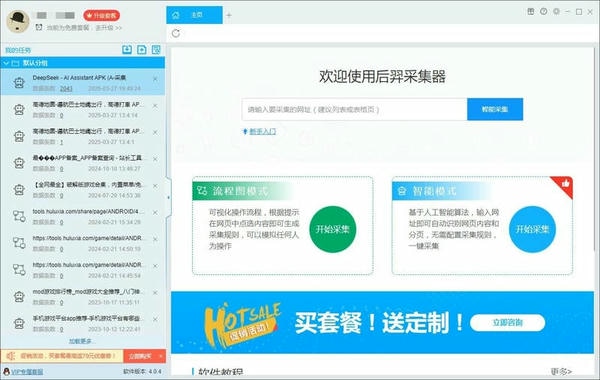The width and height of the screenshot is (600, 380).
Task: Collapse sidebar with the divider arrow handle
Action: (168, 197)
